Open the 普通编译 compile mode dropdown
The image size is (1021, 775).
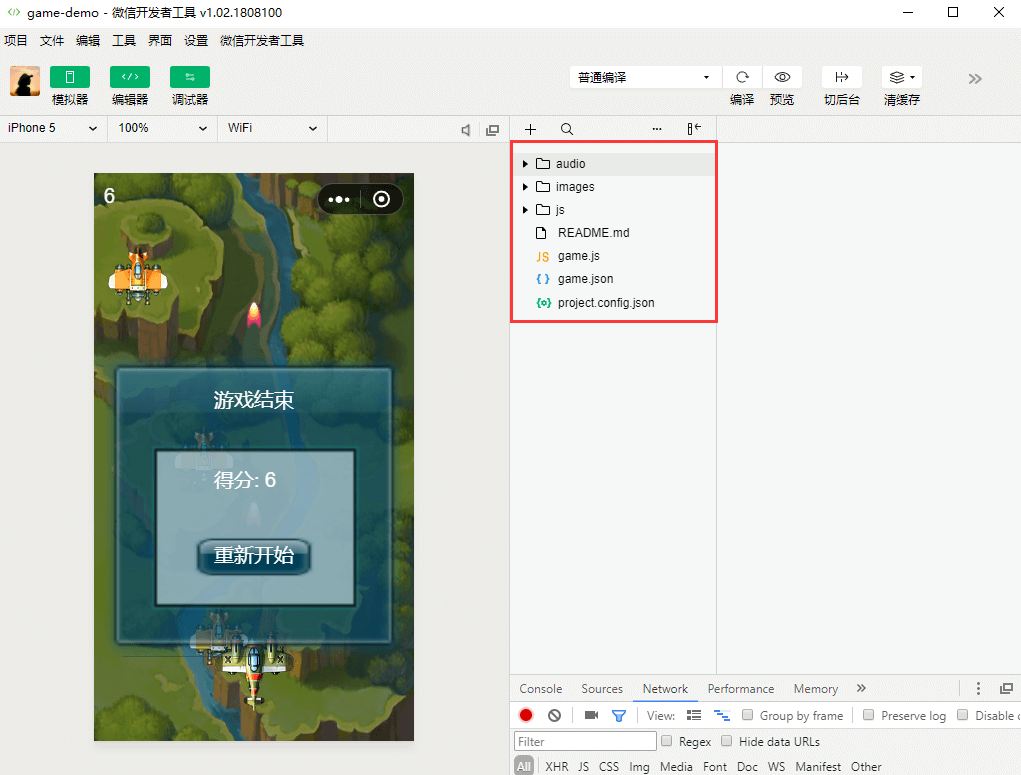pyautogui.click(x=645, y=77)
